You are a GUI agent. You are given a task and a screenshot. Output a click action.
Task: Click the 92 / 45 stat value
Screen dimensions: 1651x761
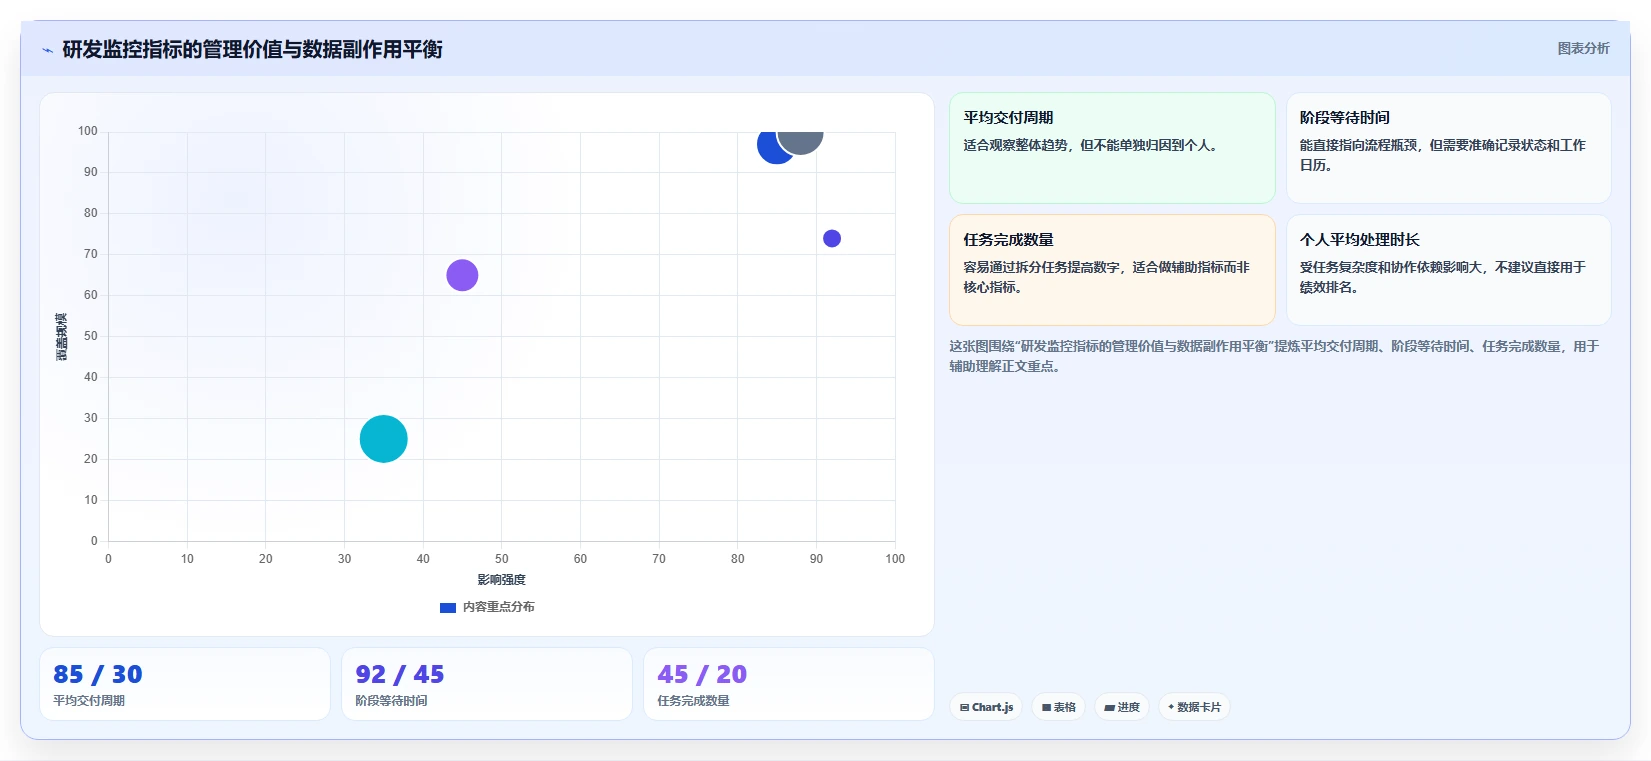(x=400, y=674)
